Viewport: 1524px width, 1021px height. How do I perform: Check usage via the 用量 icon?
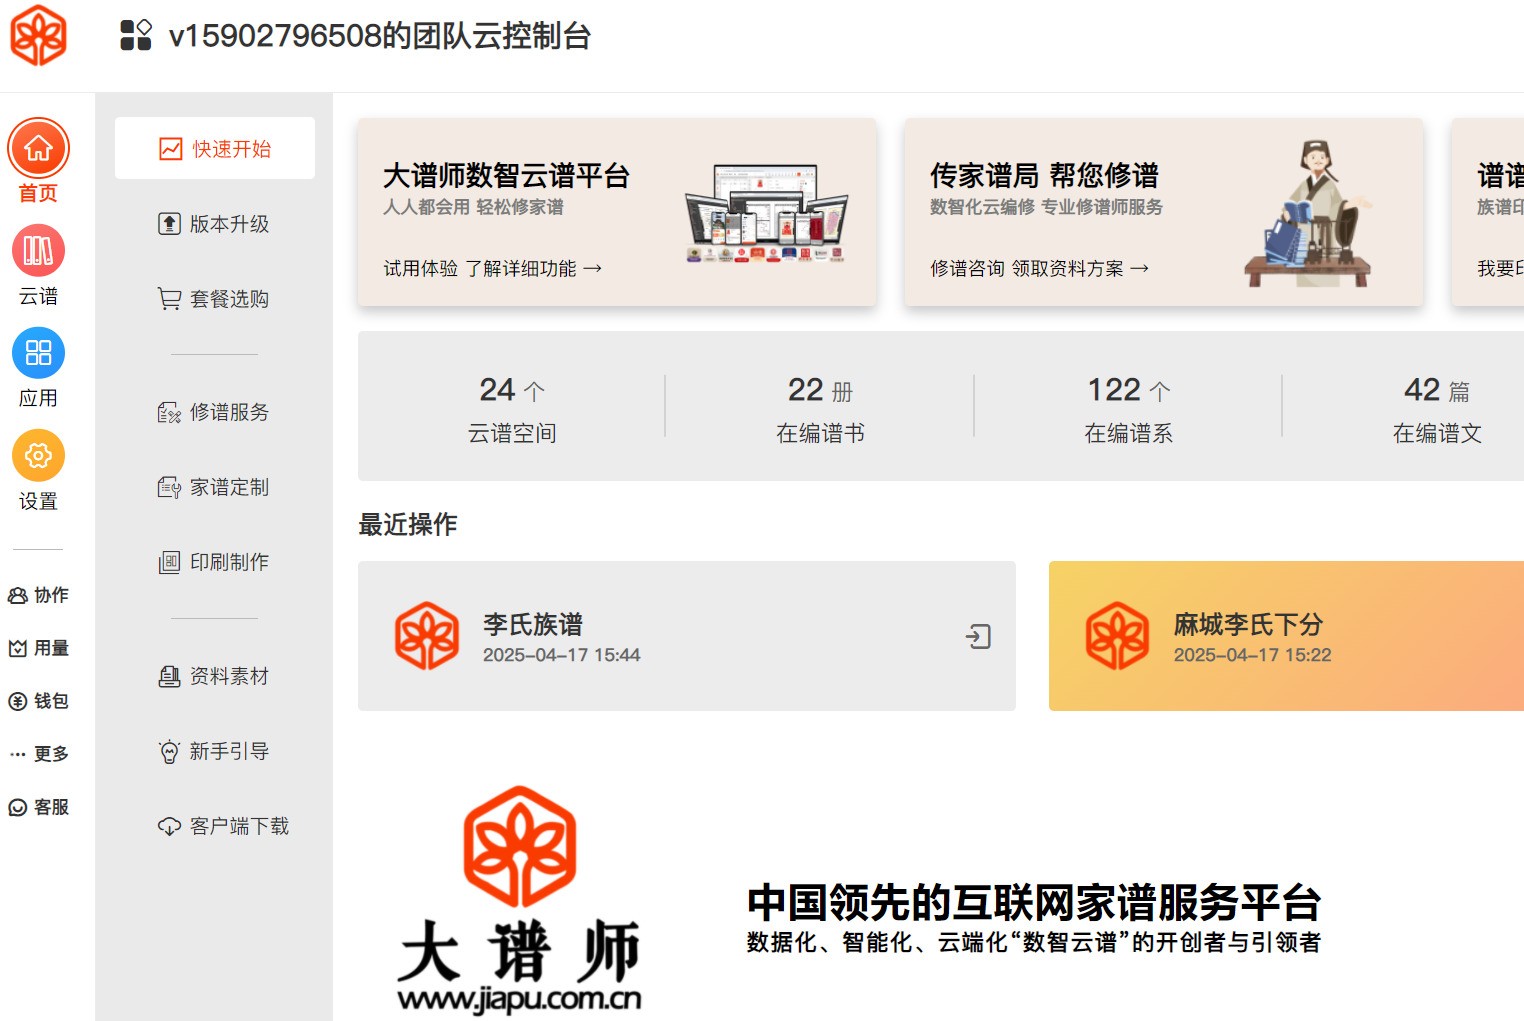click(x=38, y=648)
